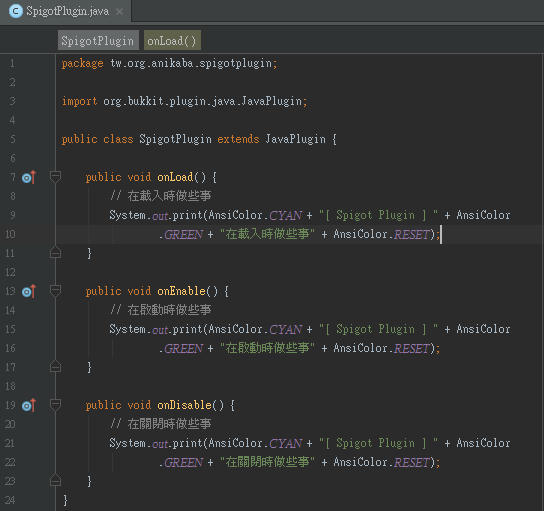Select SpigotPlugin breadcrumb item
The image size is (544, 511).
coord(98,41)
